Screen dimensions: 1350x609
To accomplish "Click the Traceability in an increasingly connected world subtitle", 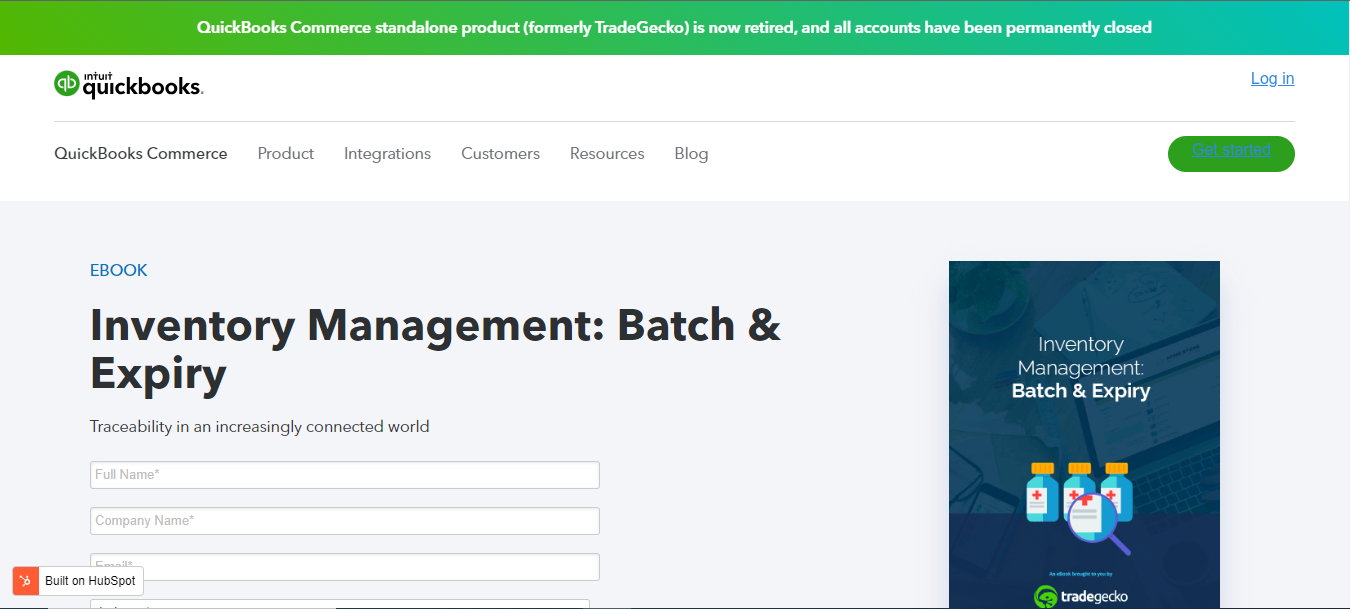I will pyautogui.click(x=260, y=426).
